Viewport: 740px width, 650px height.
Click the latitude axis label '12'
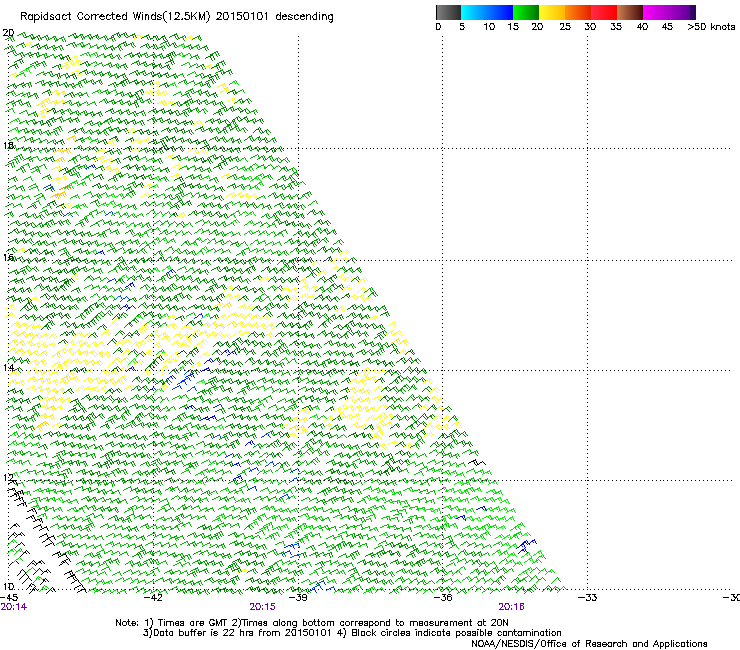click(x=8, y=478)
